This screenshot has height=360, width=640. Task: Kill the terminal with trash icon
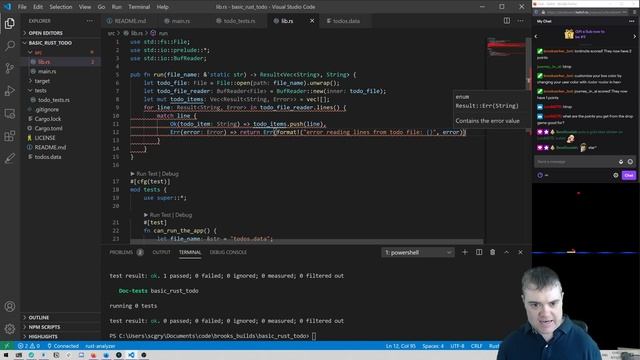(493, 252)
